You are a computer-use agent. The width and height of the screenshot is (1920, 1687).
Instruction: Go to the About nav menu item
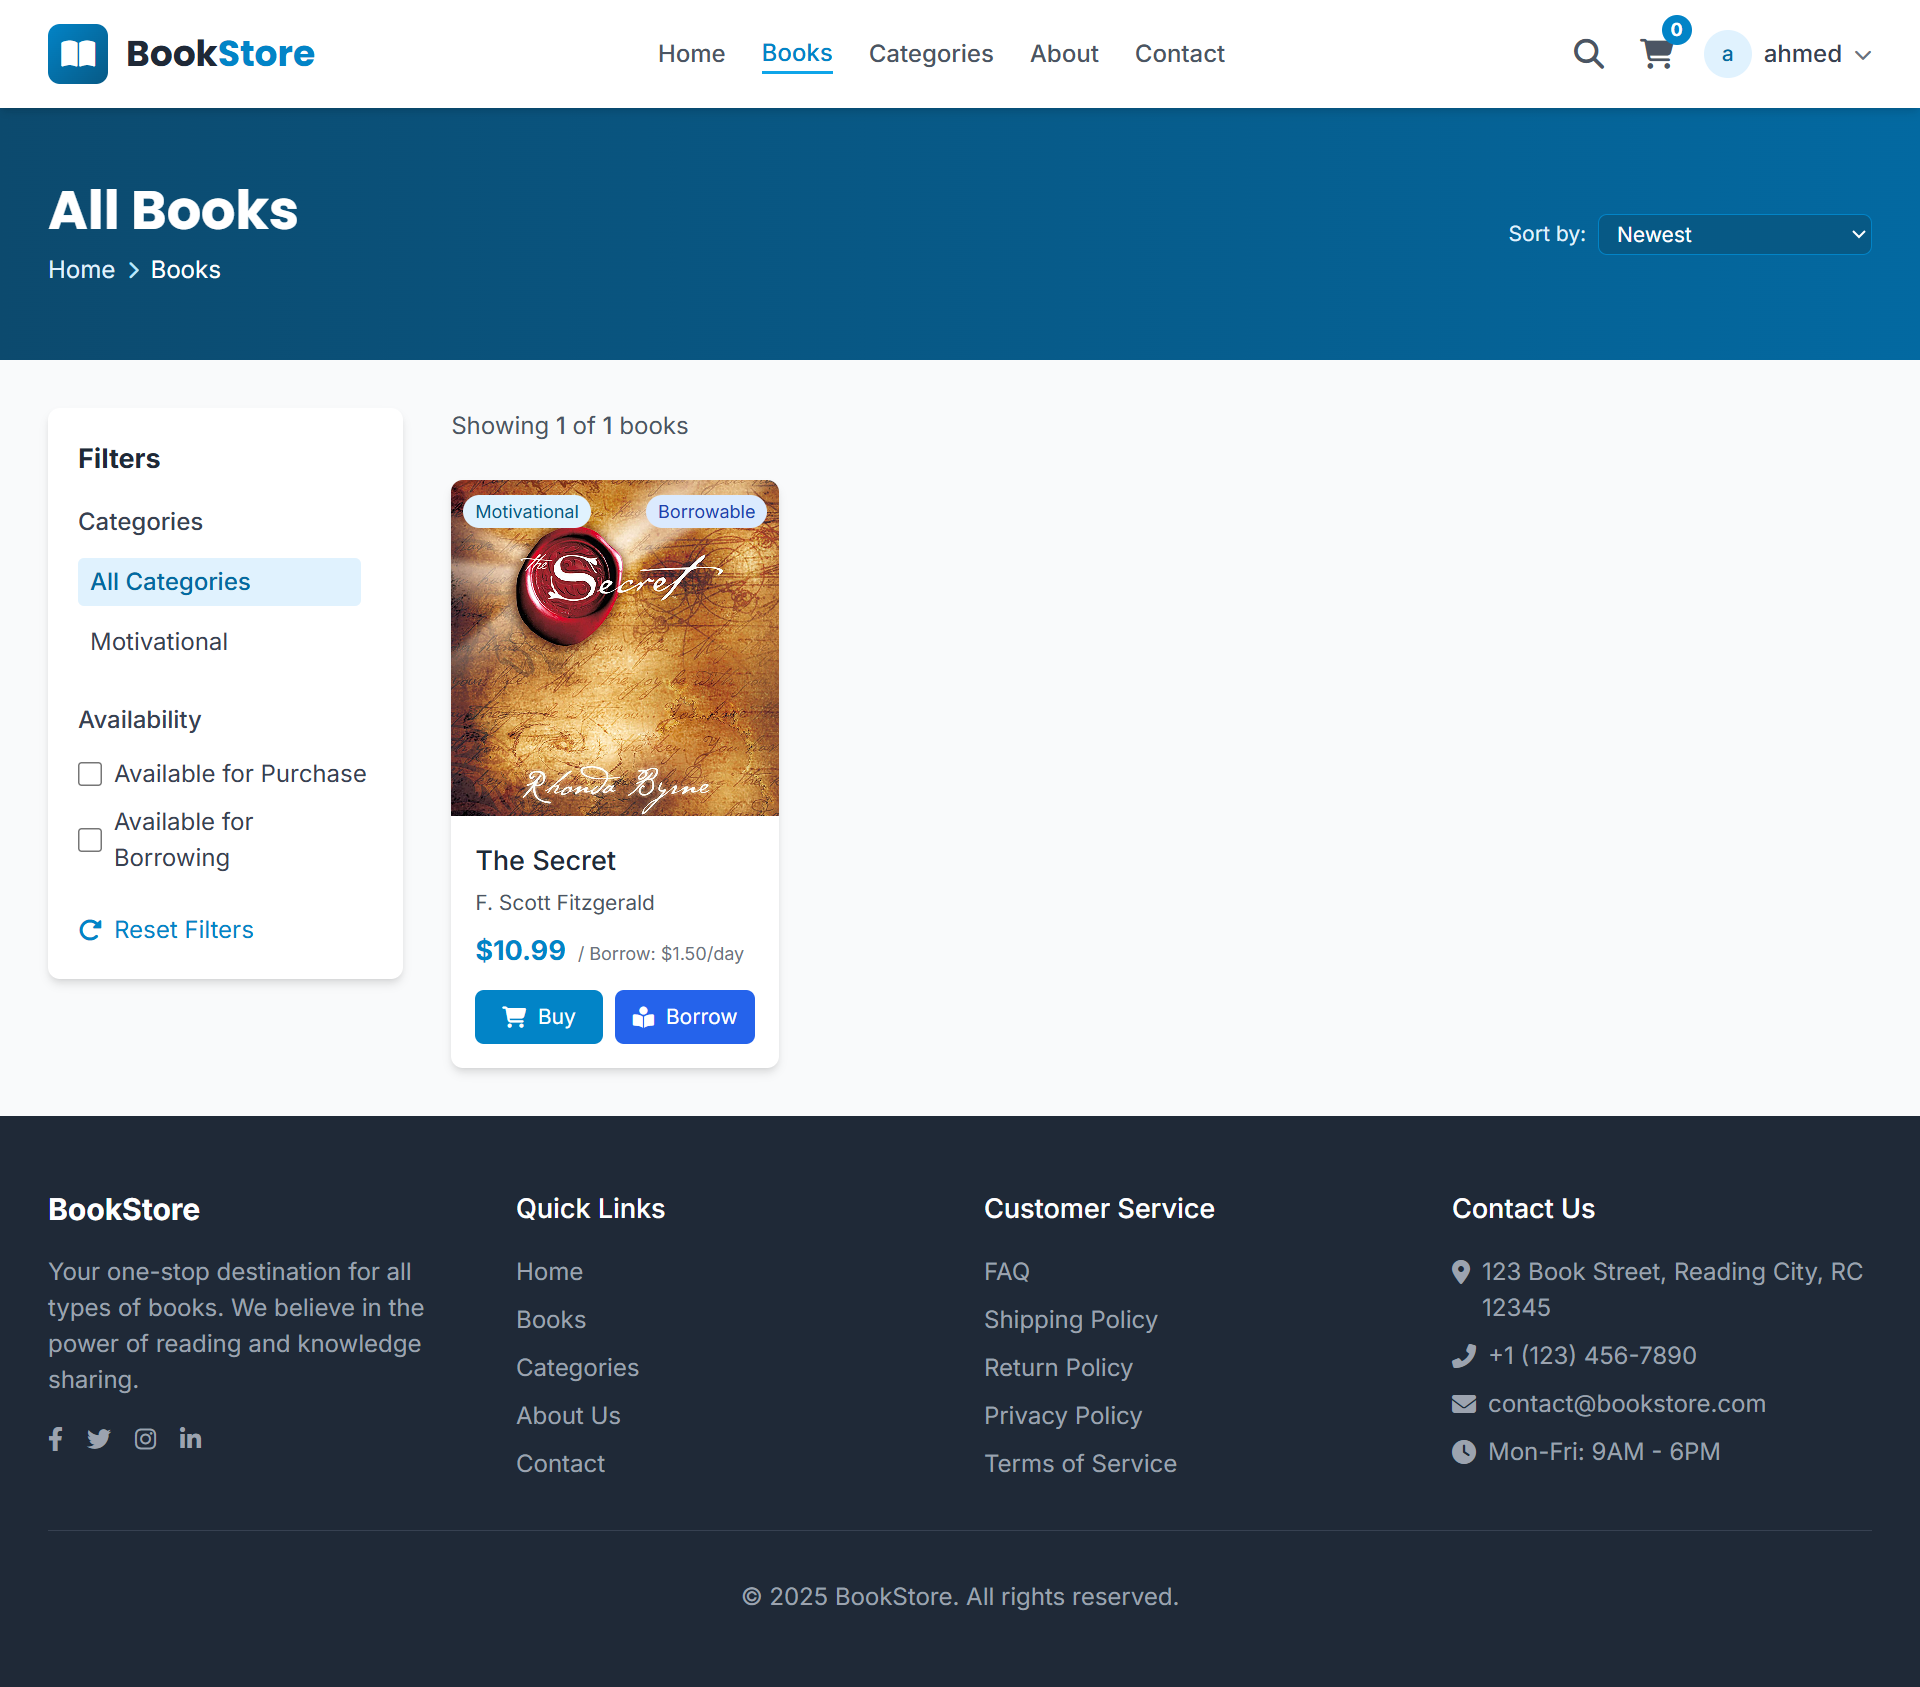(1064, 54)
